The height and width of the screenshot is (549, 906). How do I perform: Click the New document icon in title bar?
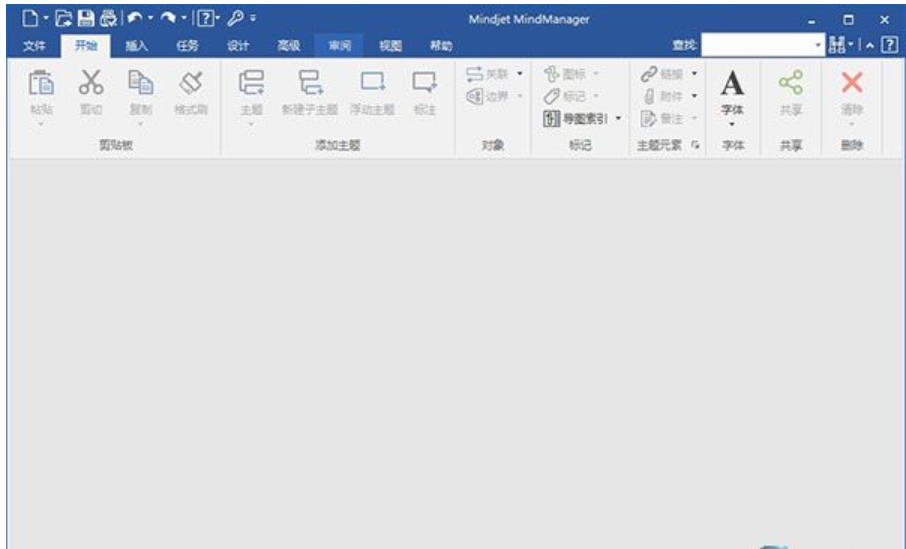click(x=30, y=18)
